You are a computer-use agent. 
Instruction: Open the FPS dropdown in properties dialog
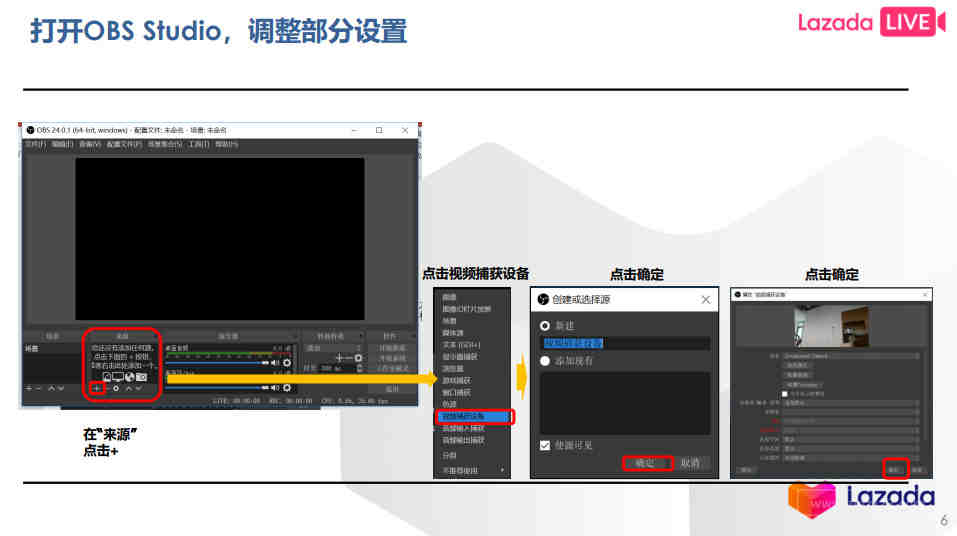click(851, 421)
